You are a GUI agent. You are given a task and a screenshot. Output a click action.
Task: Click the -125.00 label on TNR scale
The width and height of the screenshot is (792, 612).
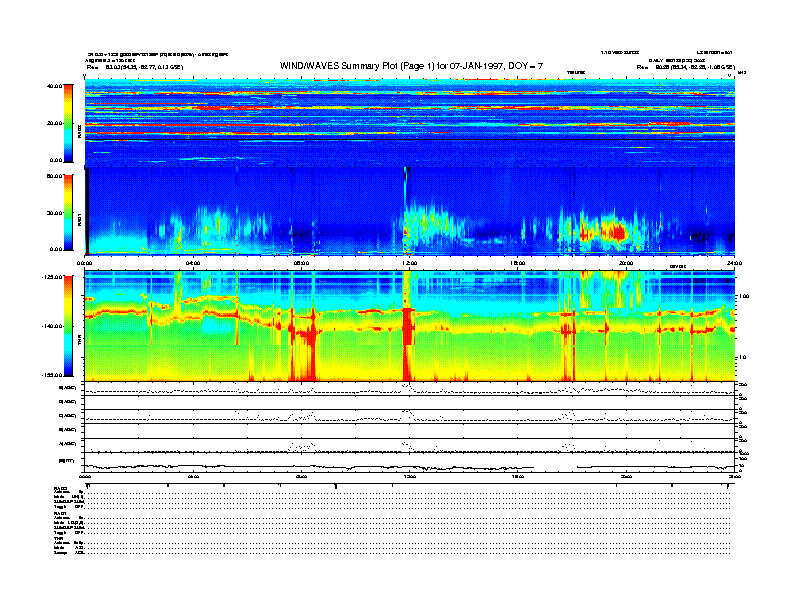[x=53, y=277]
